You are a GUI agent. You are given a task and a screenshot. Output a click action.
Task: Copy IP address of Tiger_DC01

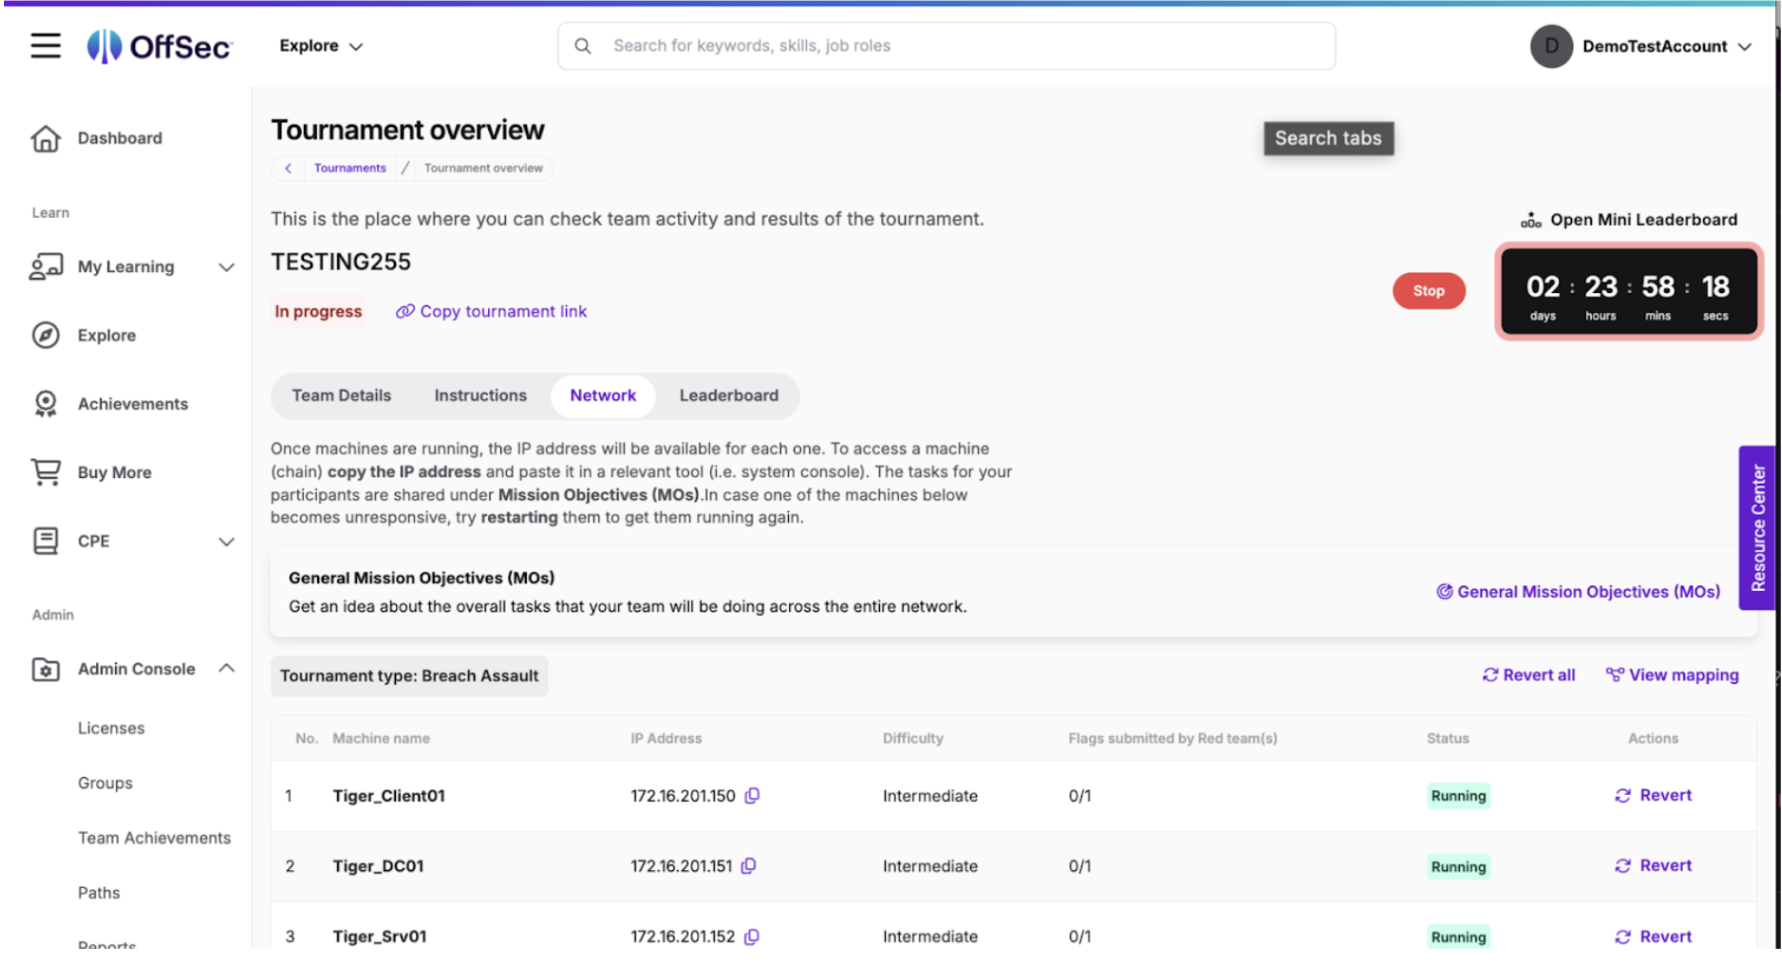[x=749, y=866]
